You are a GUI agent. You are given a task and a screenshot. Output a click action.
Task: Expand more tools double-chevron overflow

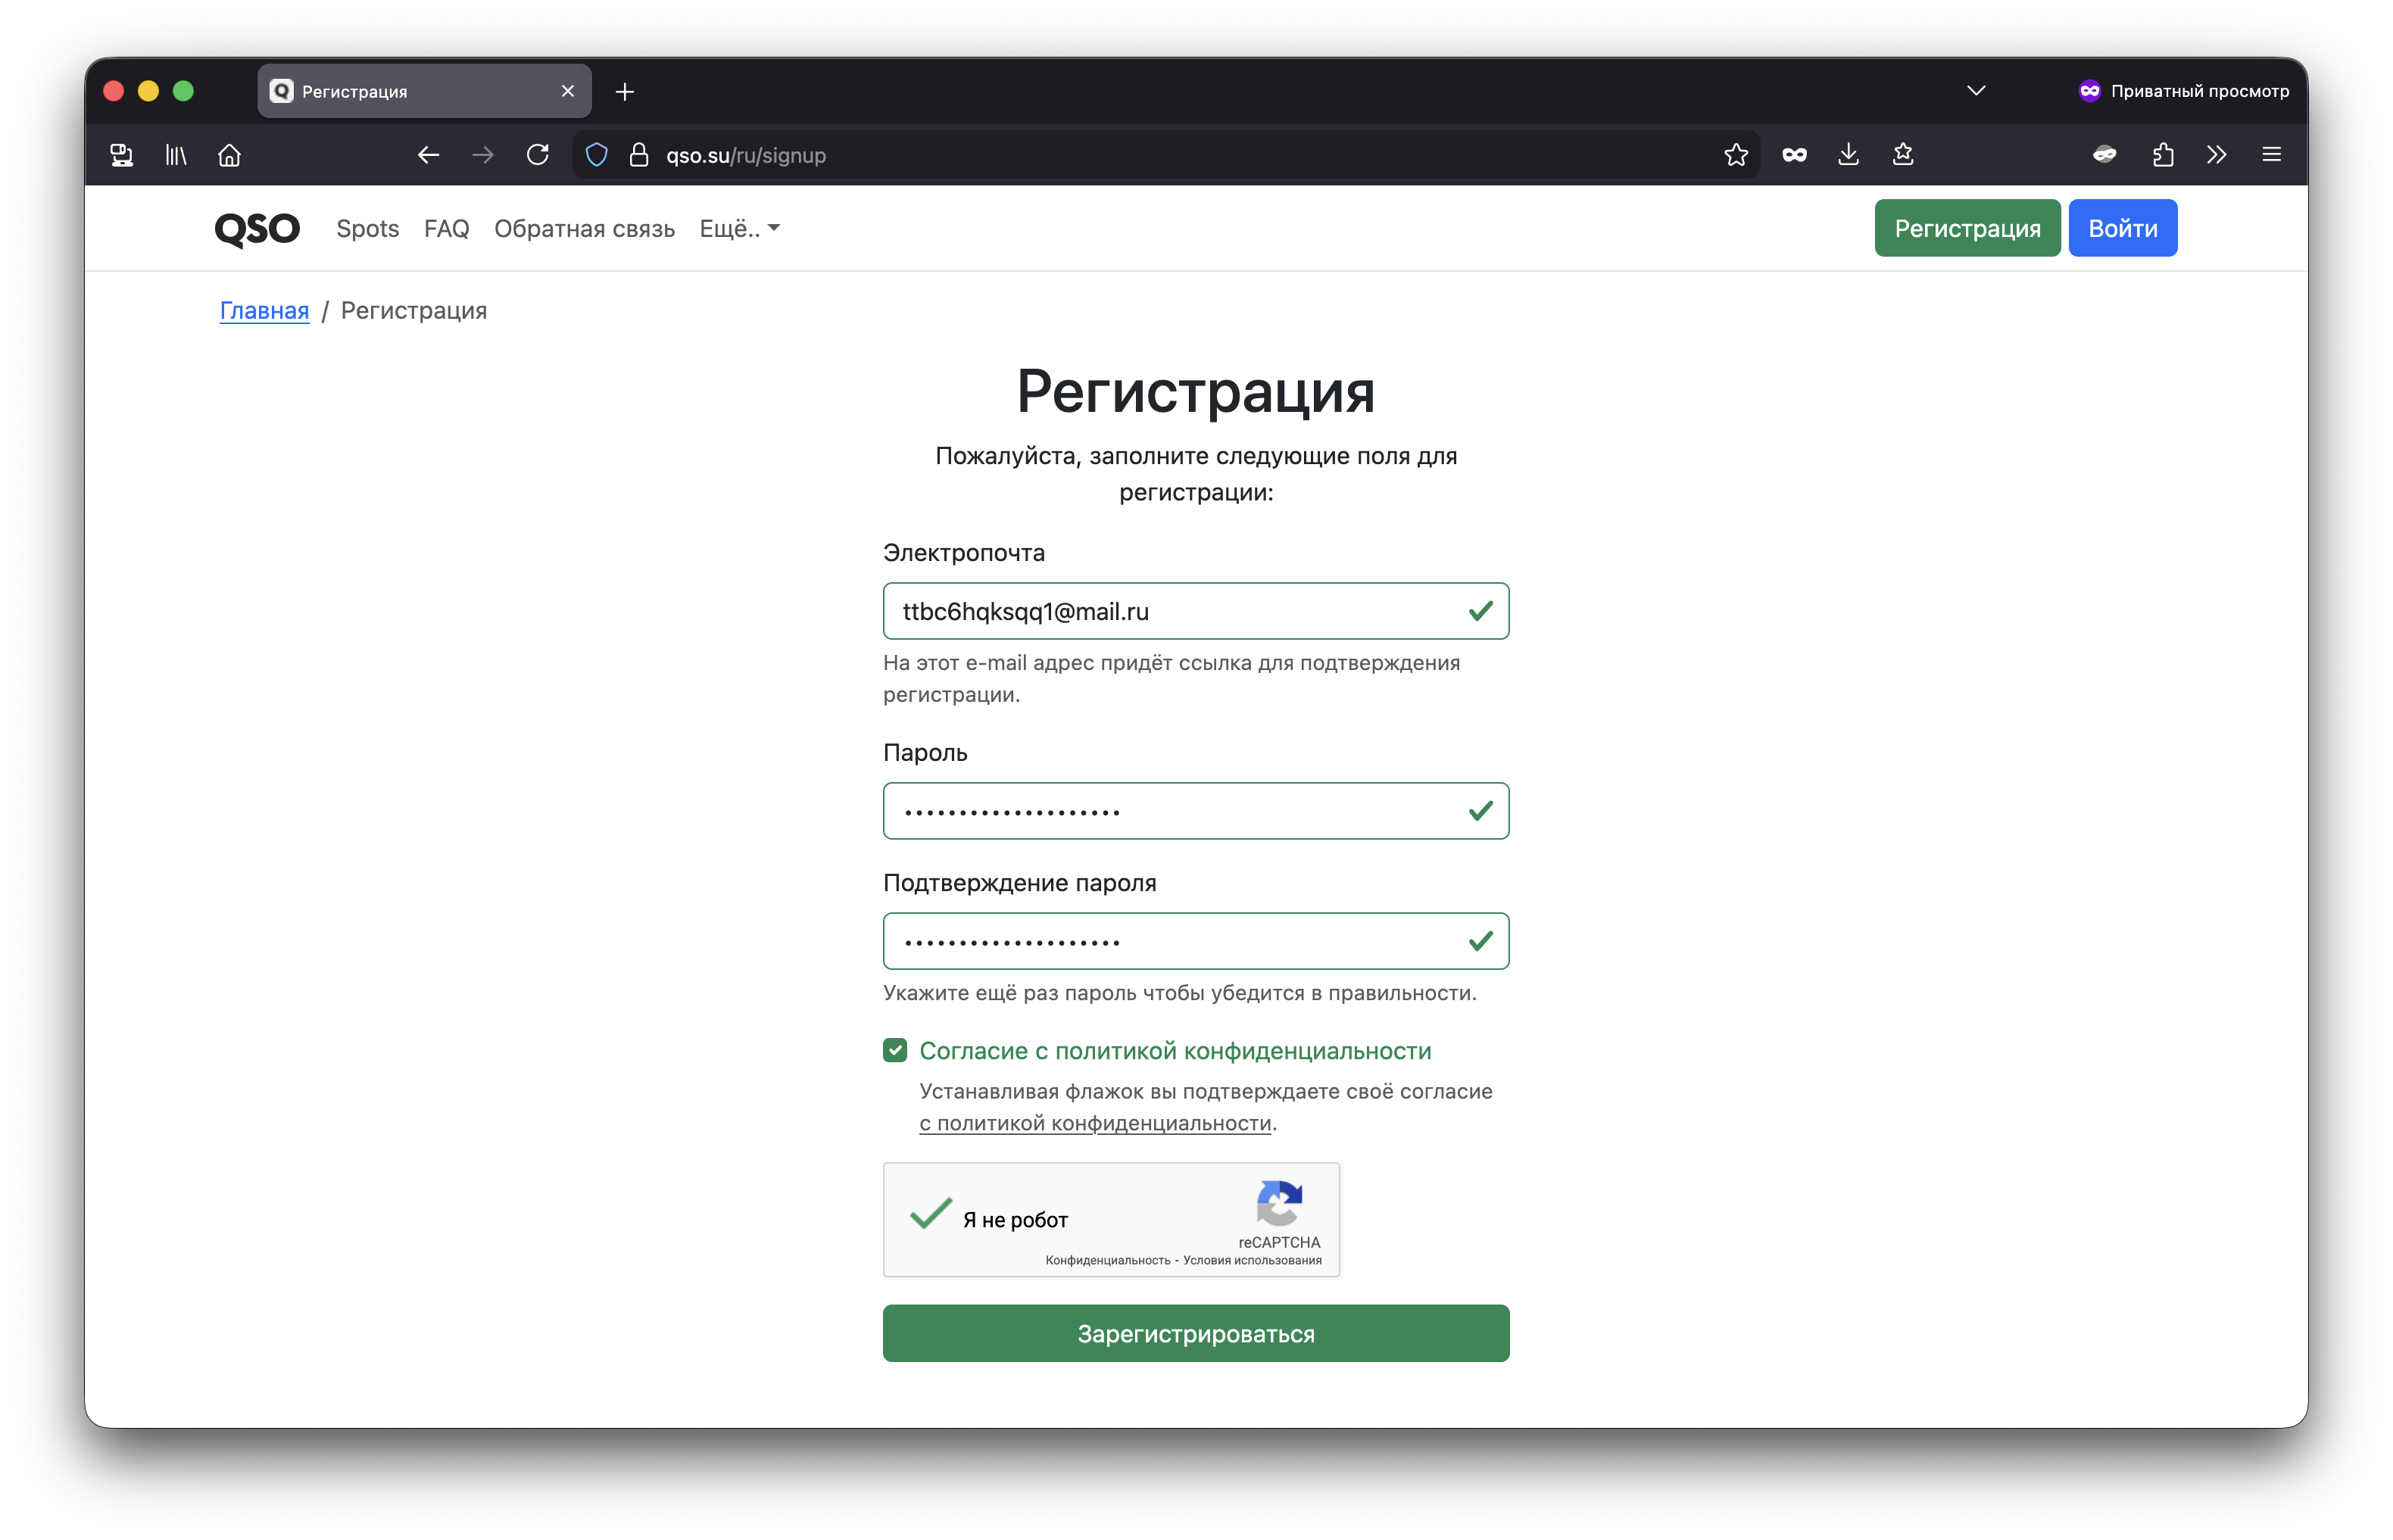2217,155
